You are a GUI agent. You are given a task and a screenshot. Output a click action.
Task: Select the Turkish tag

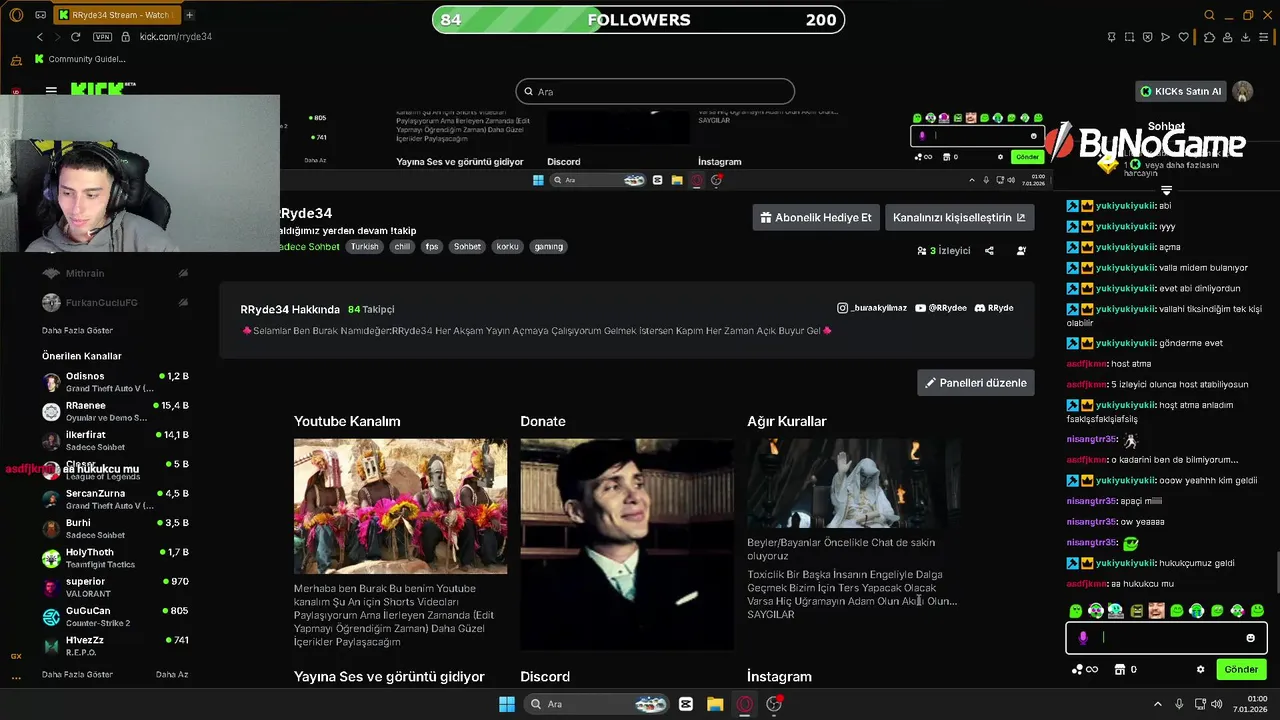(x=365, y=246)
